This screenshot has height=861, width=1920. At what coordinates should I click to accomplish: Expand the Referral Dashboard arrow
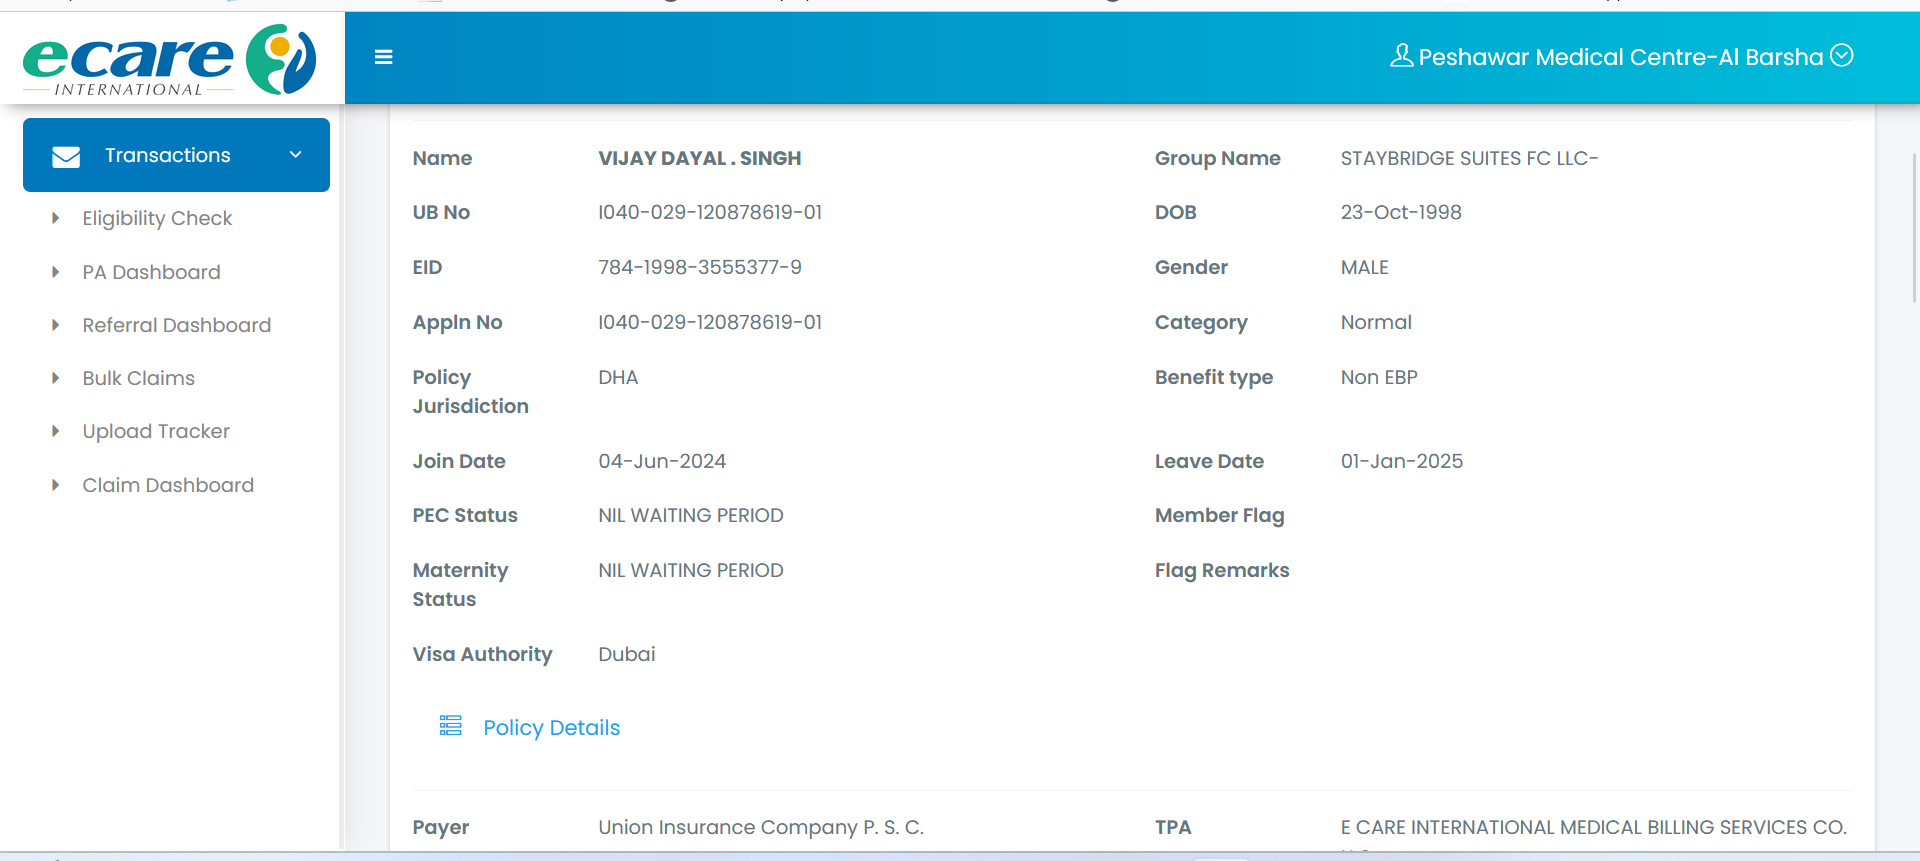tap(56, 325)
